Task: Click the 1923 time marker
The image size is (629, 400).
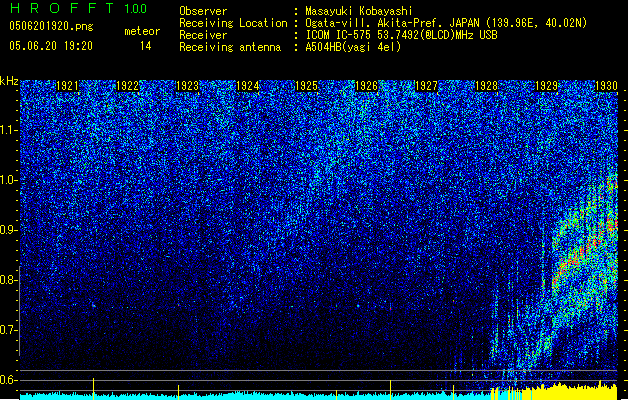Action: pyautogui.click(x=187, y=86)
